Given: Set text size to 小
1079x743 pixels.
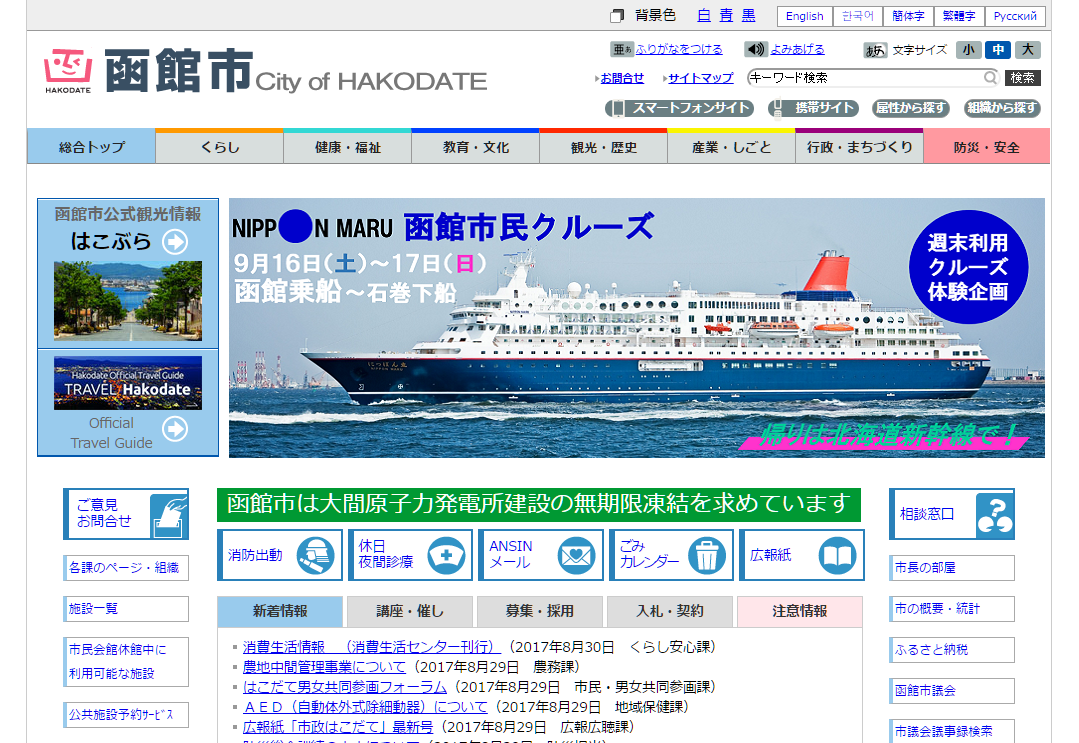Looking at the screenshot, I should (x=968, y=50).
